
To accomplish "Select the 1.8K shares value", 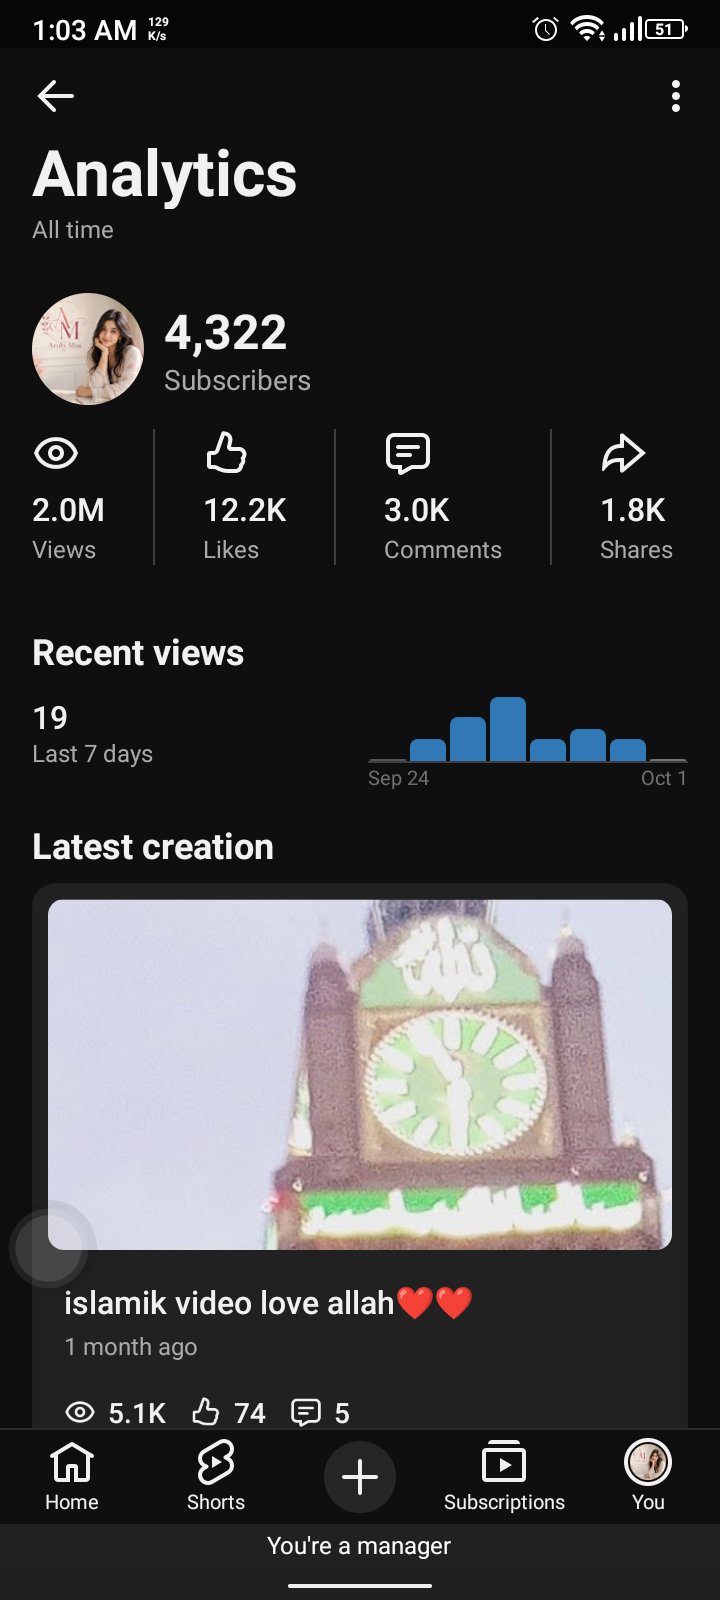I will (x=633, y=510).
